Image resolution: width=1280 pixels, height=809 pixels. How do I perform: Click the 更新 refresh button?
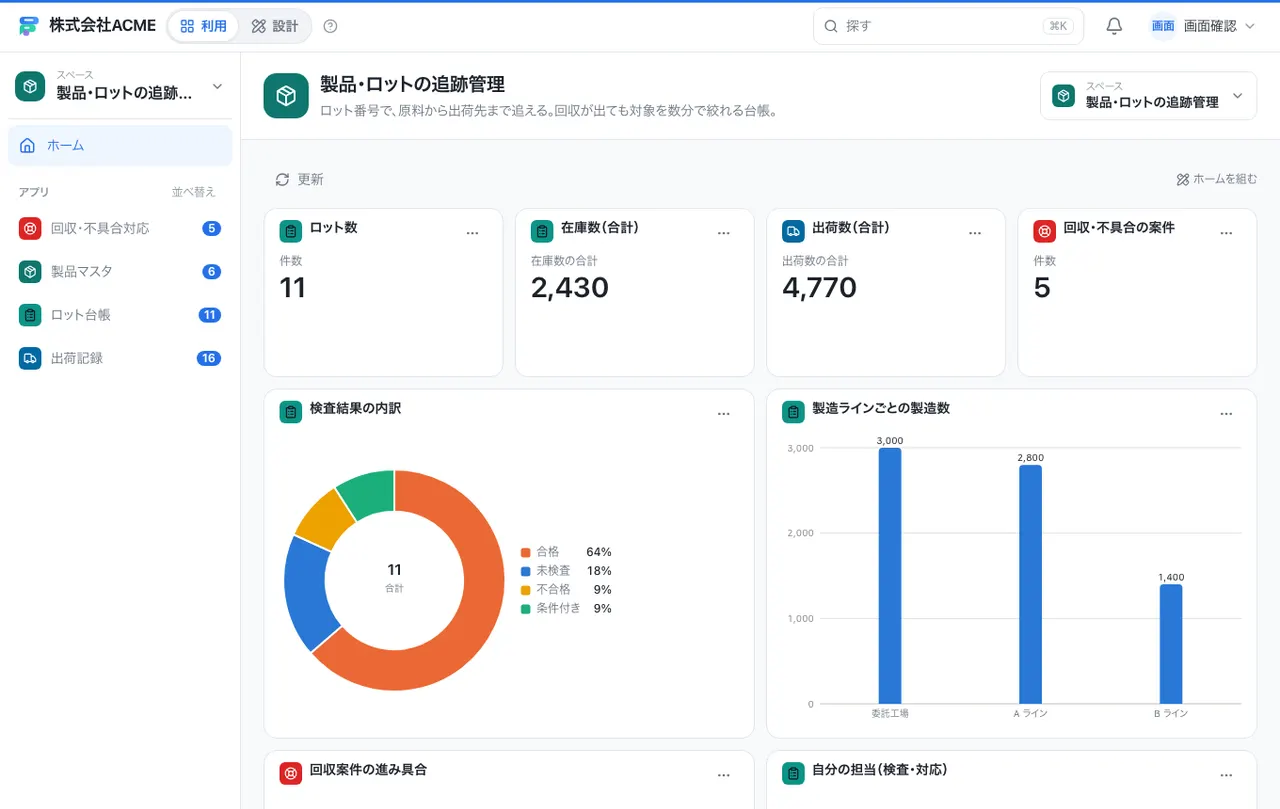(x=299, y=179)
